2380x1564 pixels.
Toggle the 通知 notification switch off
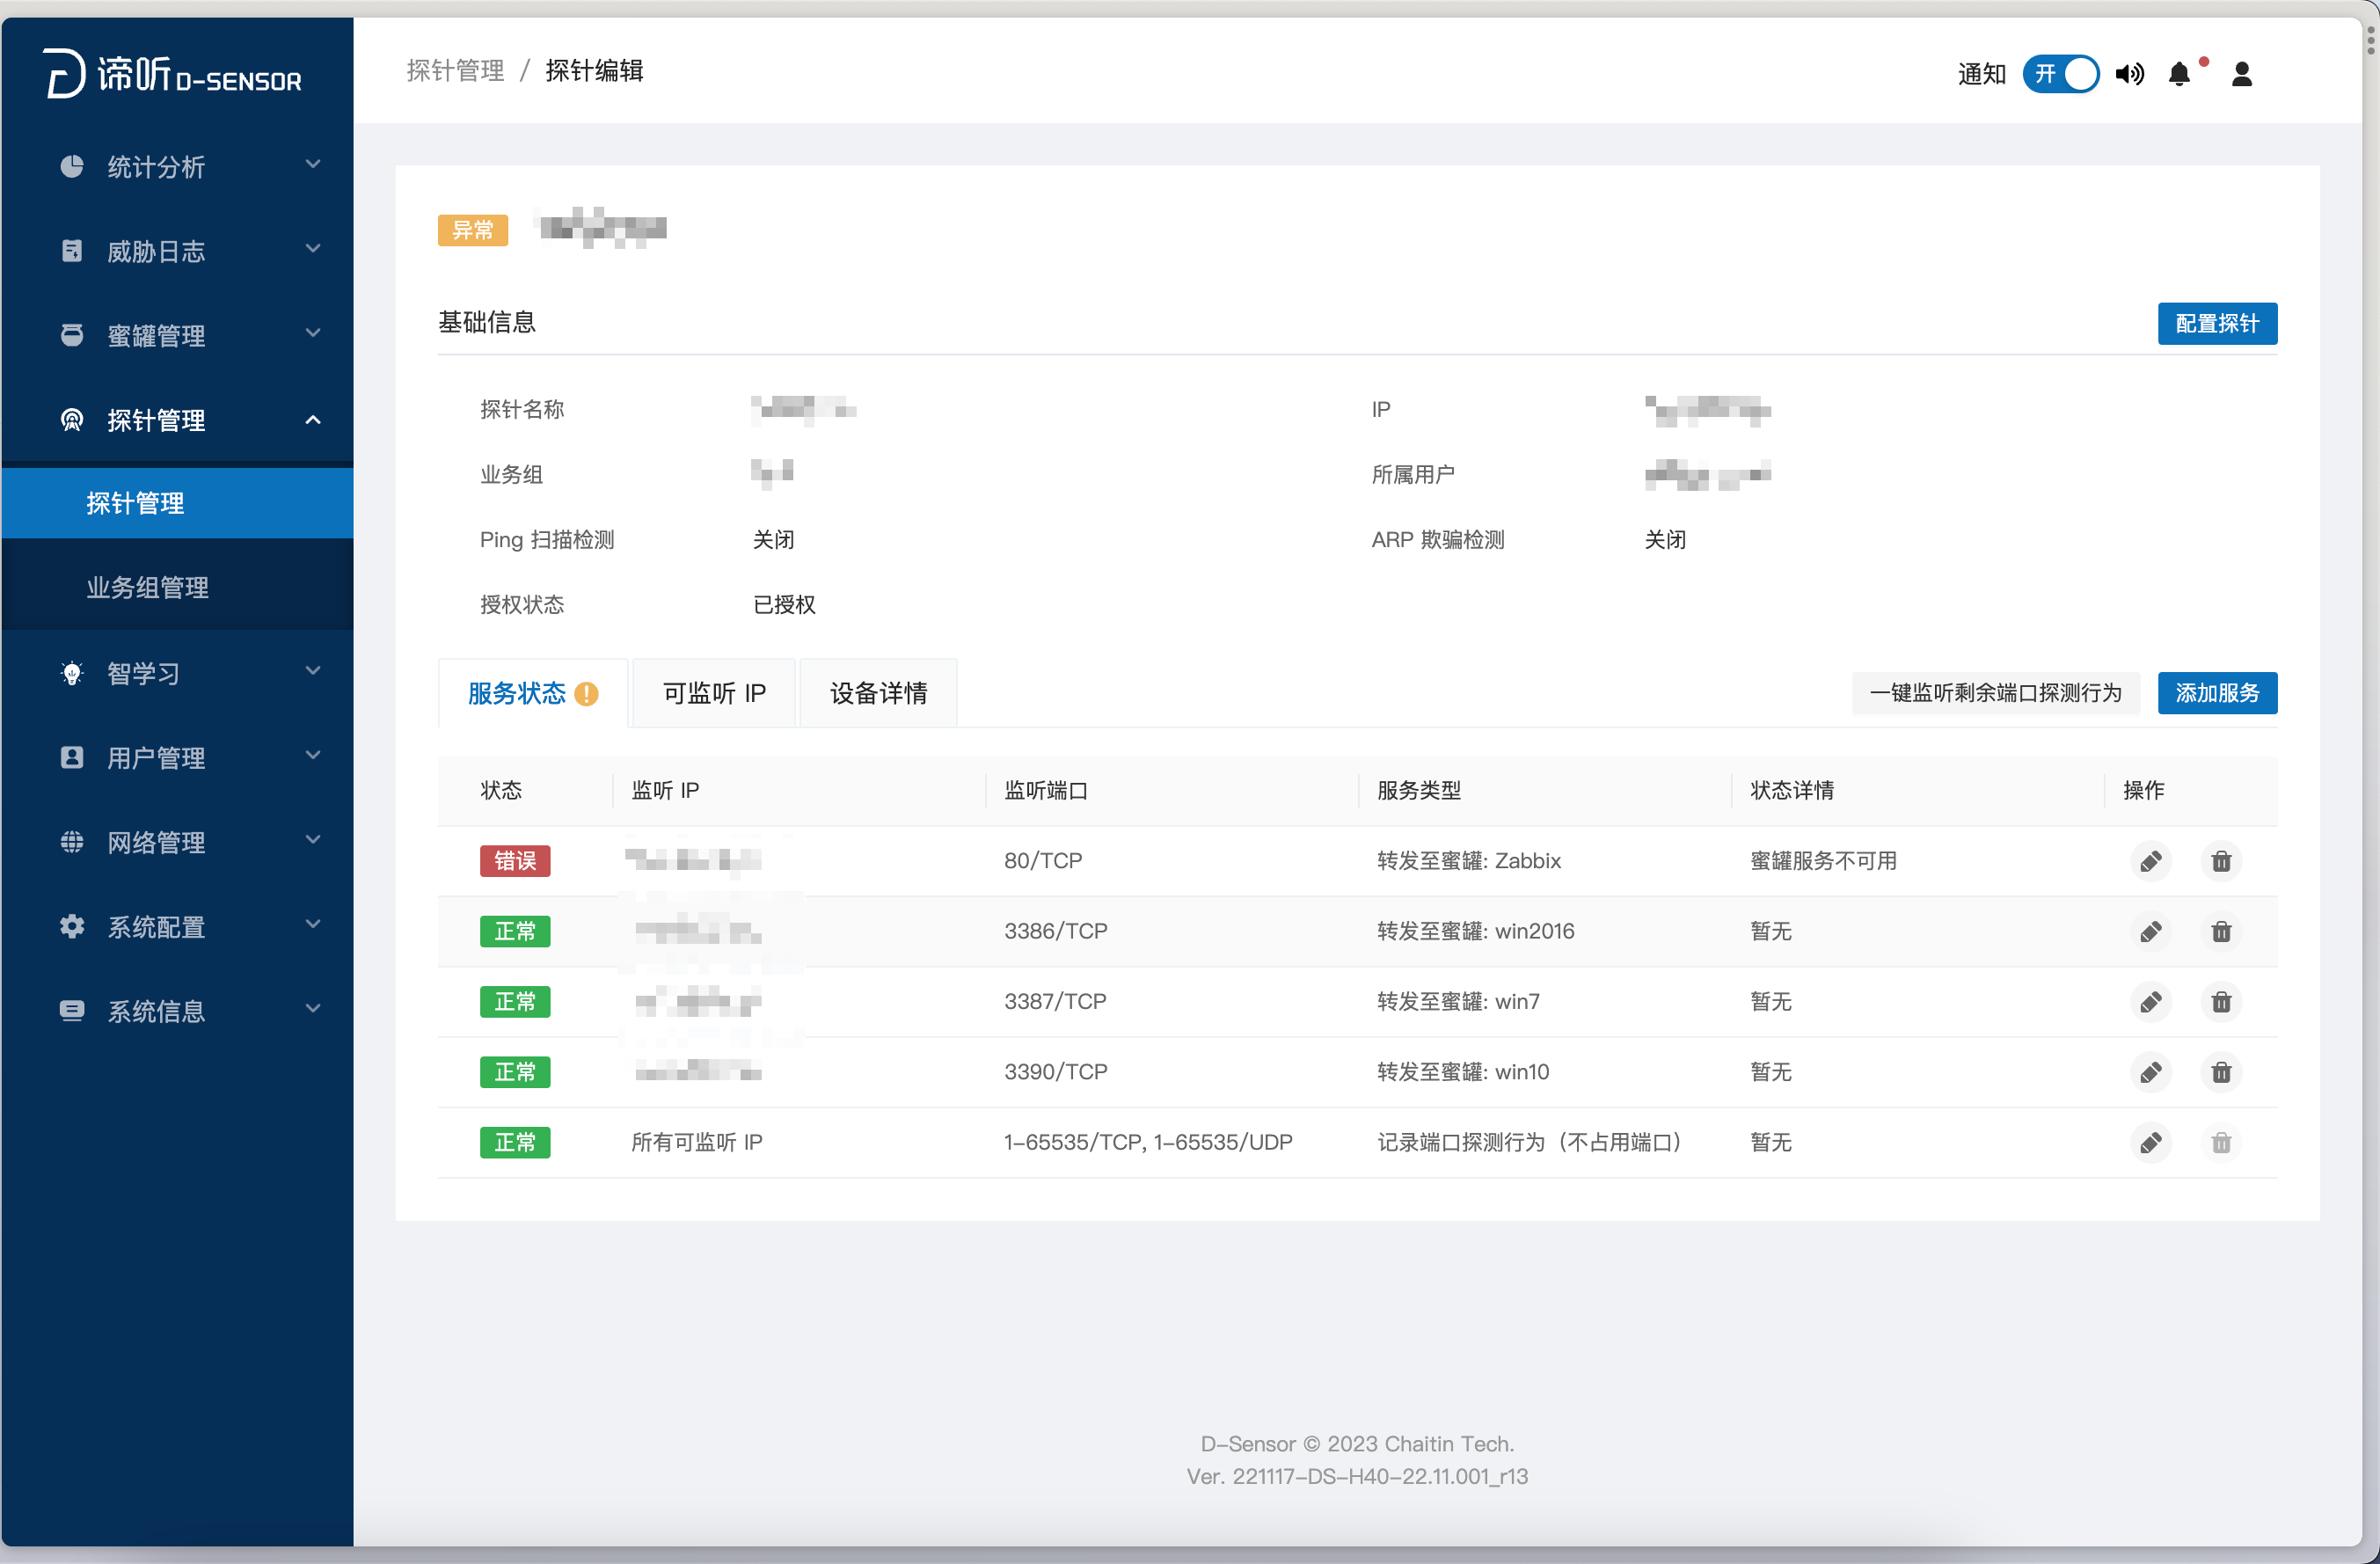click(x=2060, y=74)
